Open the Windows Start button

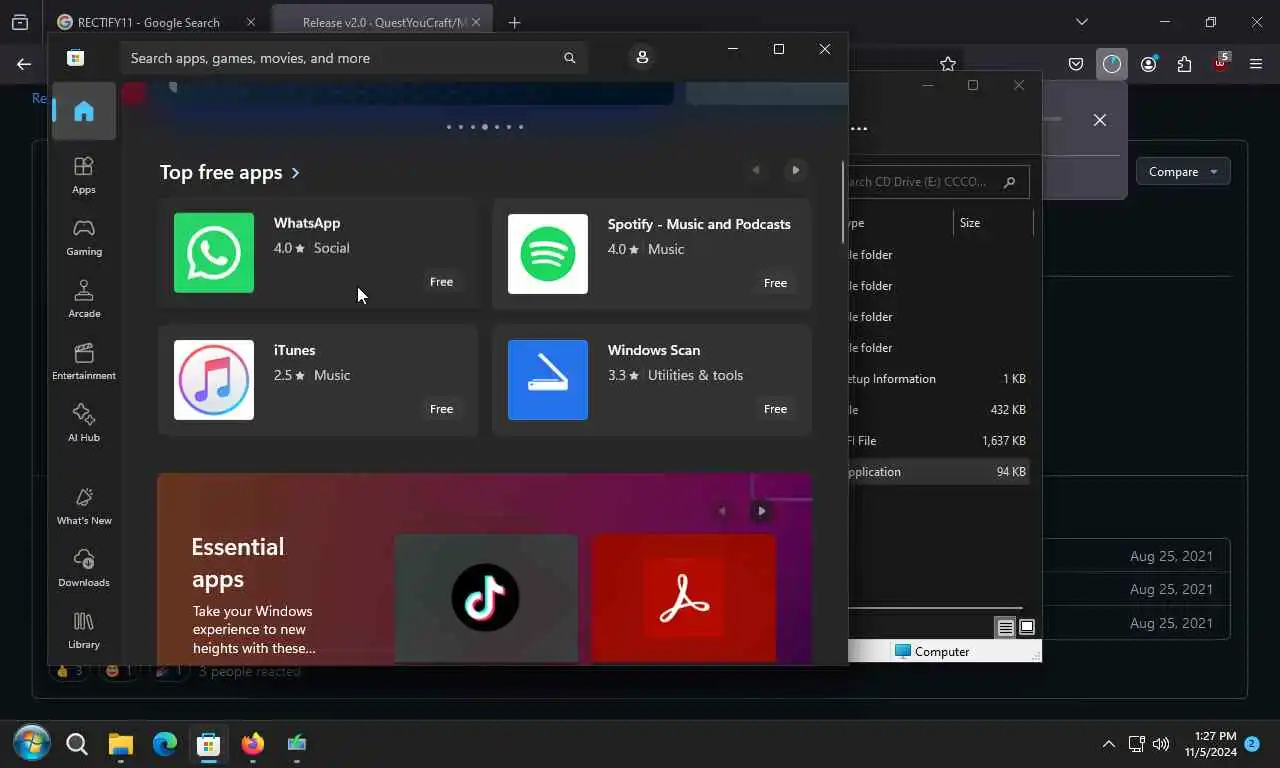point(32,743)
